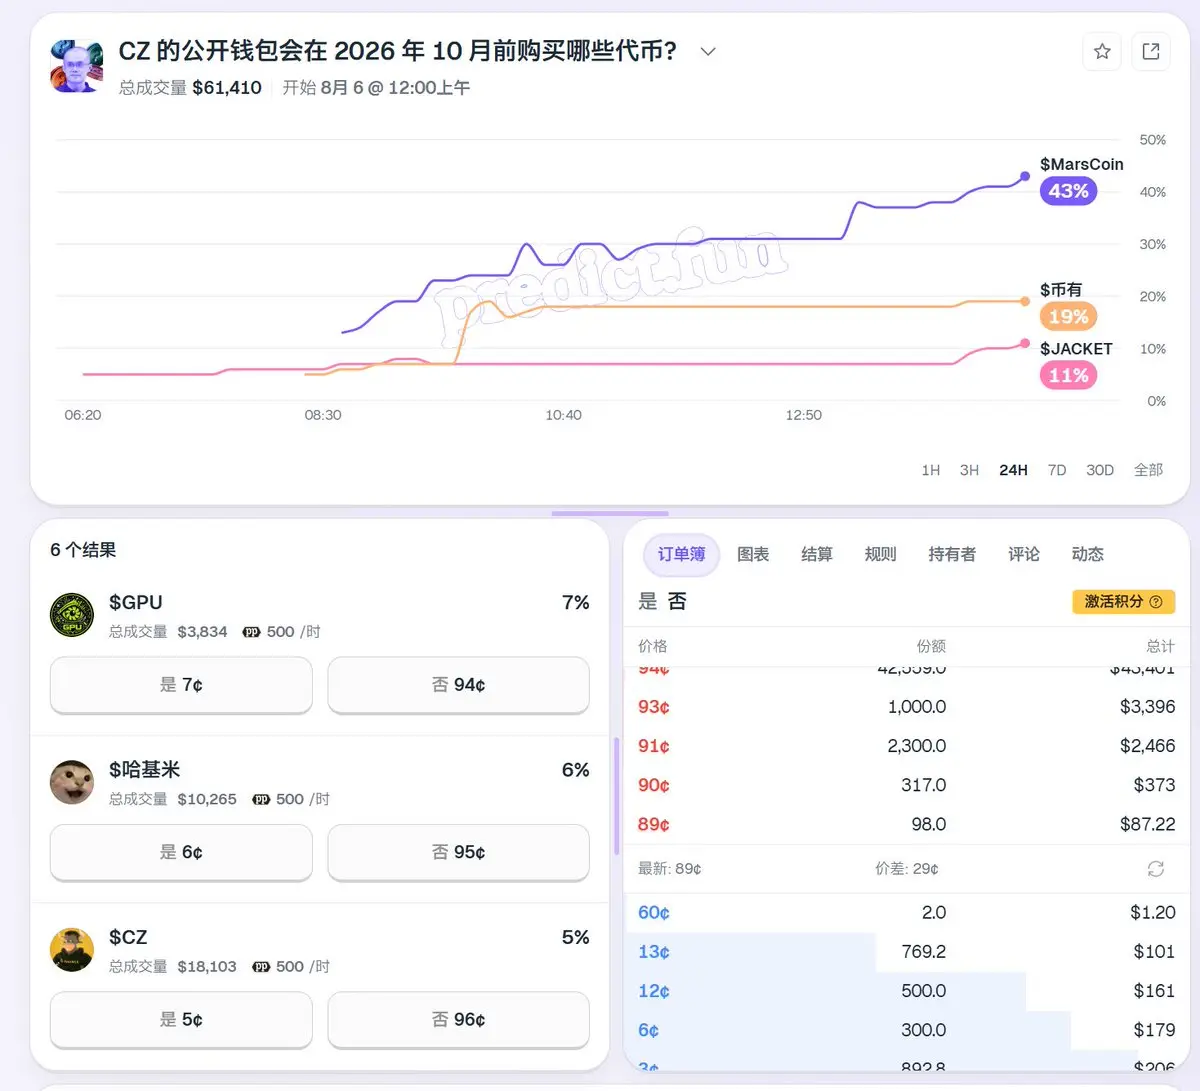
Task: Select the 7D chart range
Action: [x=1057, y=470]
